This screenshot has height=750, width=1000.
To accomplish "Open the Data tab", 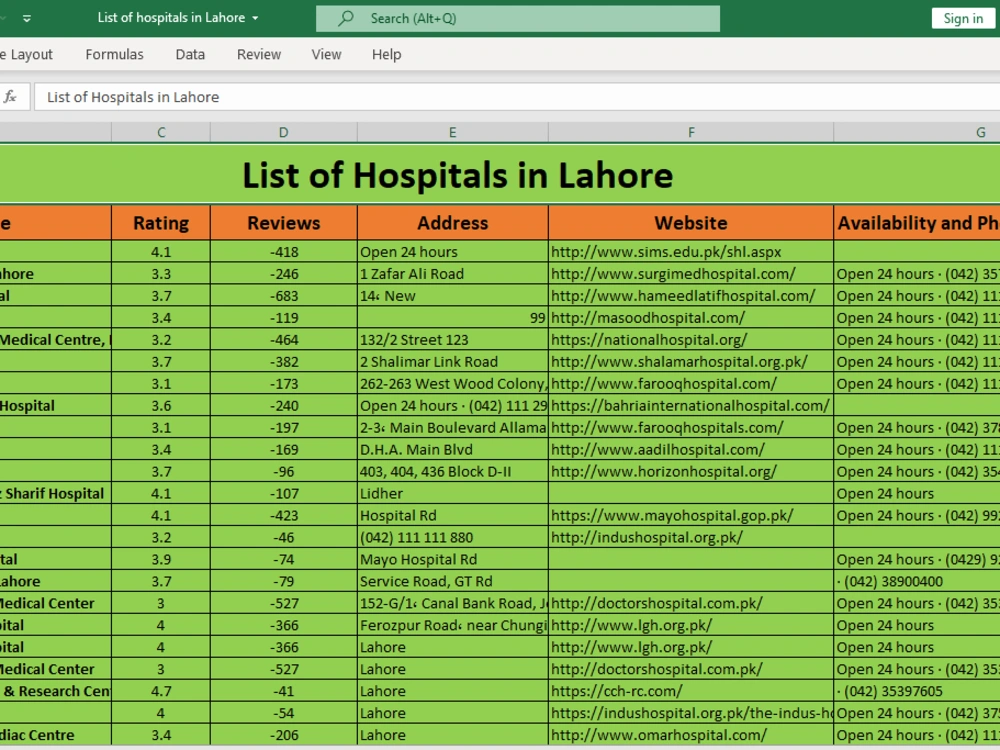I will click(x=190, y=54).
